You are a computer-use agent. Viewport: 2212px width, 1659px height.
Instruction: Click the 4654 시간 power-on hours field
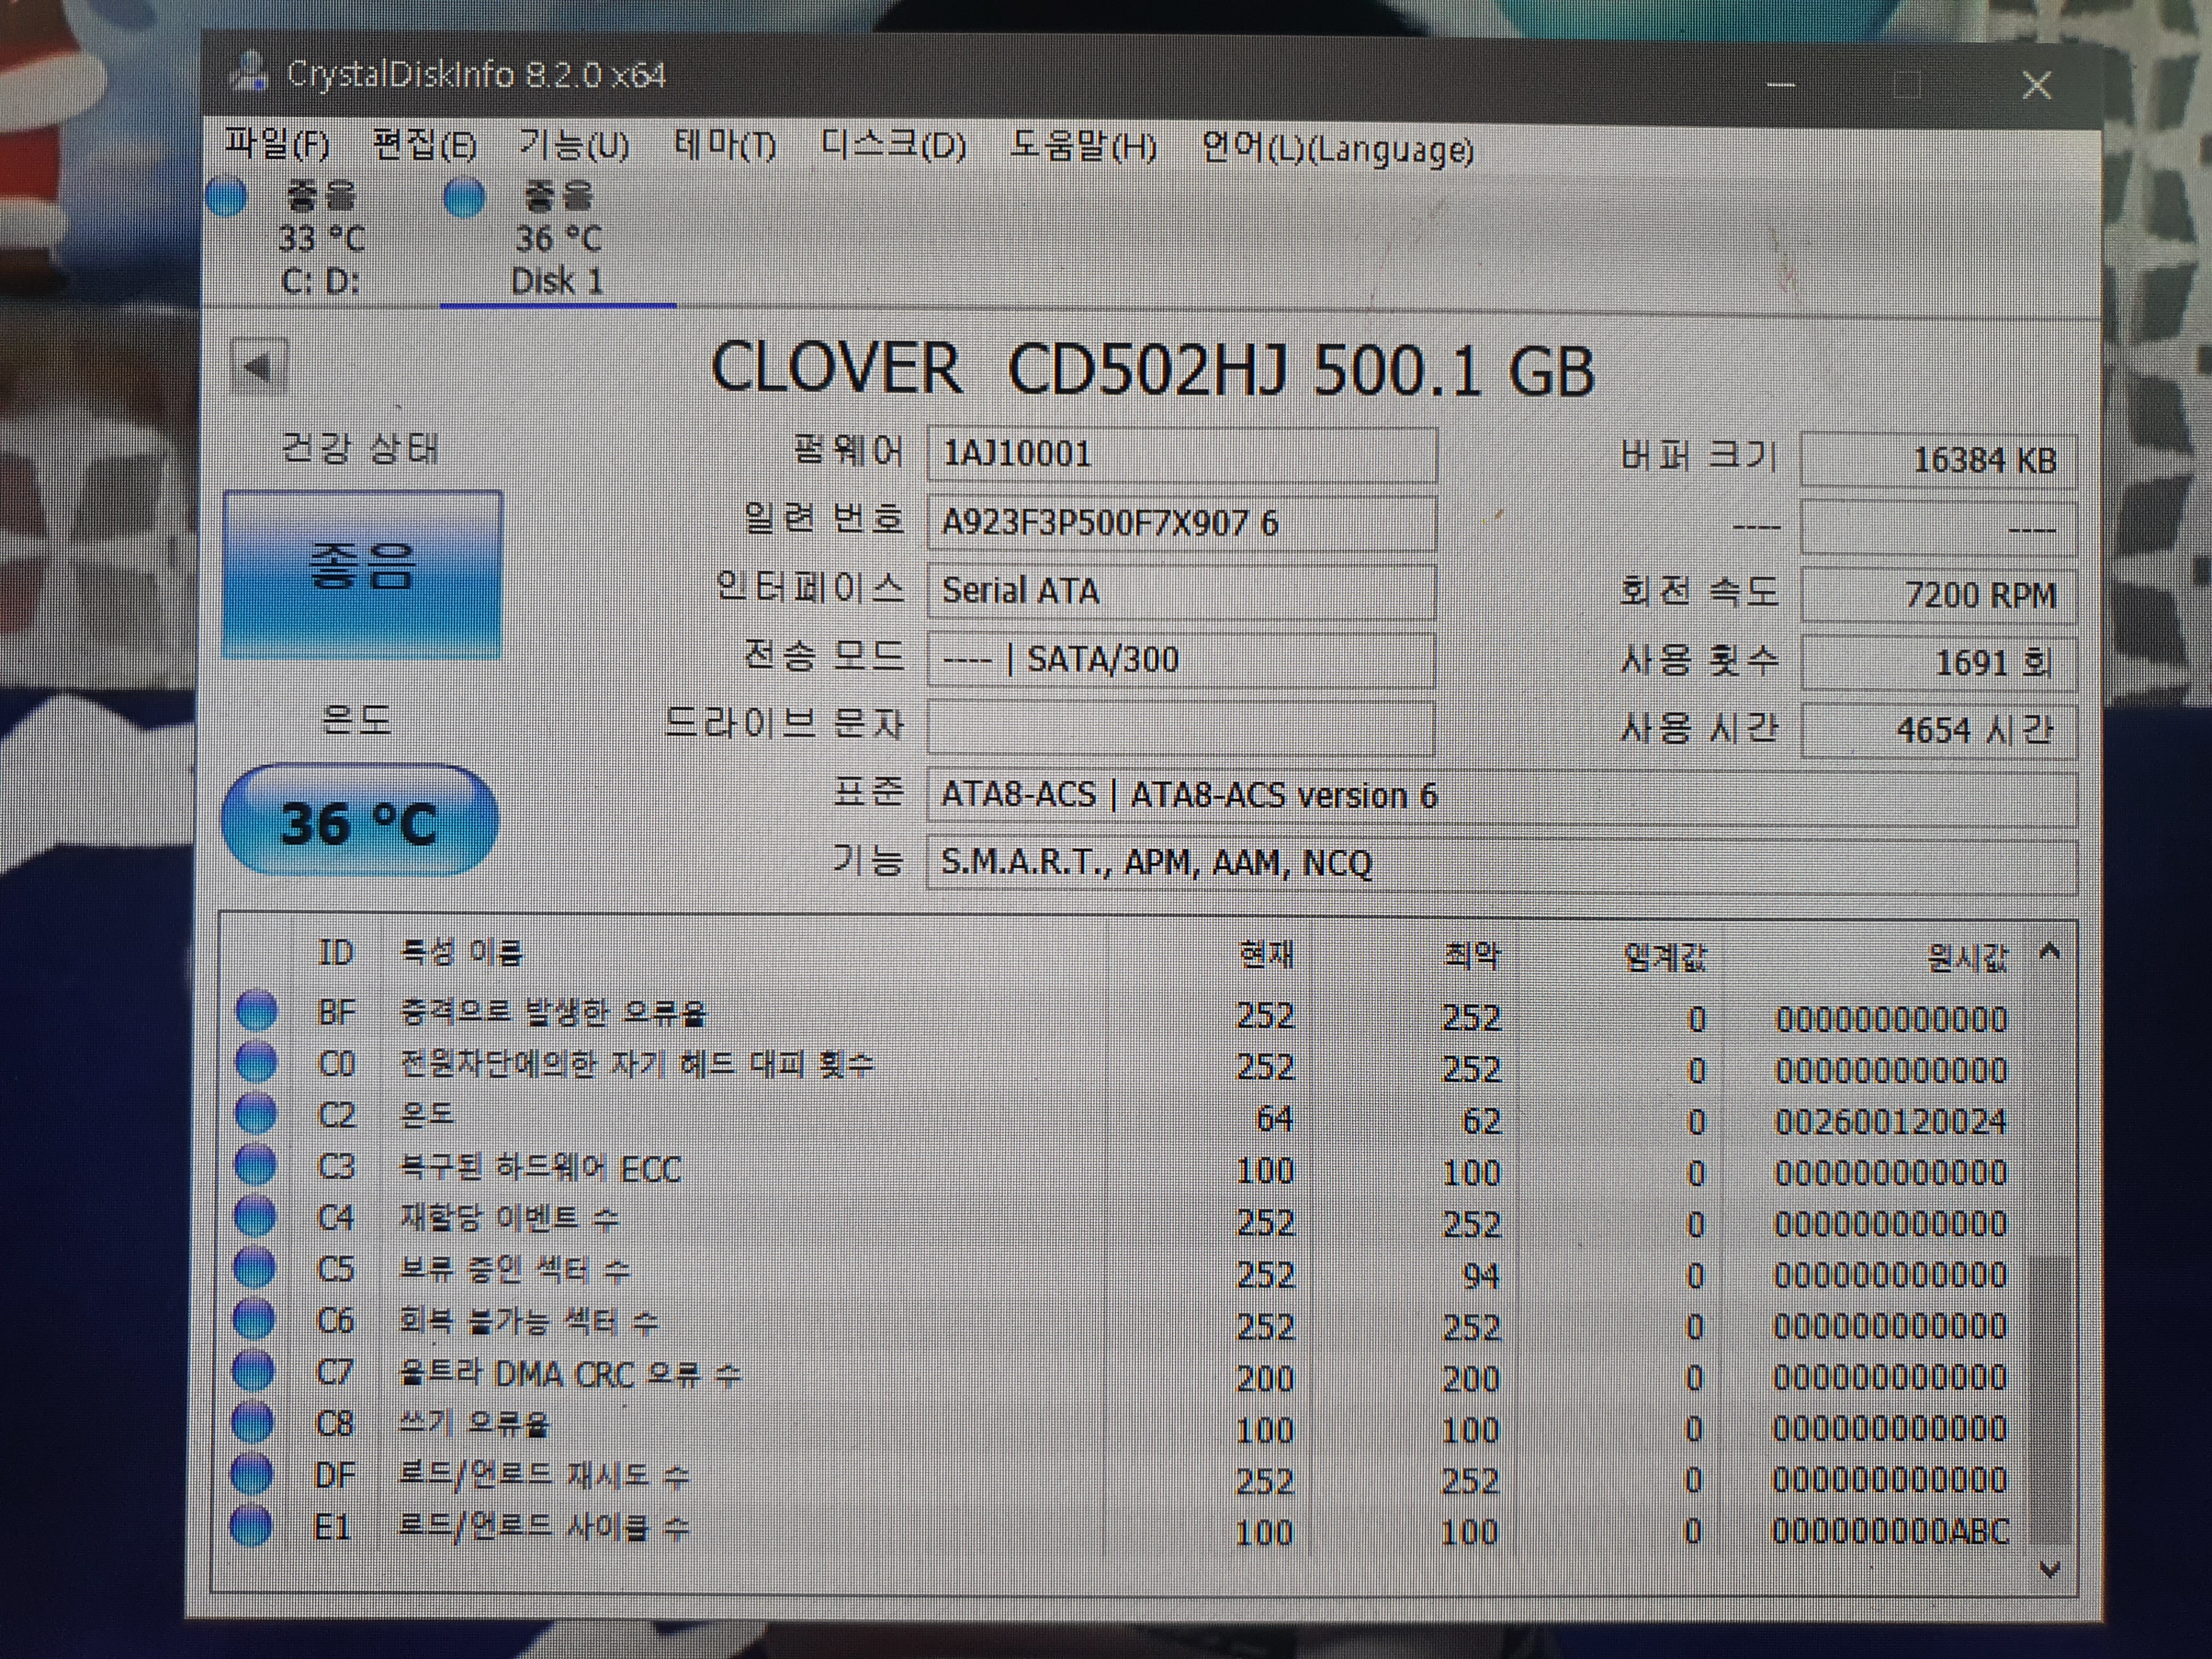(x=1938, y=731)
